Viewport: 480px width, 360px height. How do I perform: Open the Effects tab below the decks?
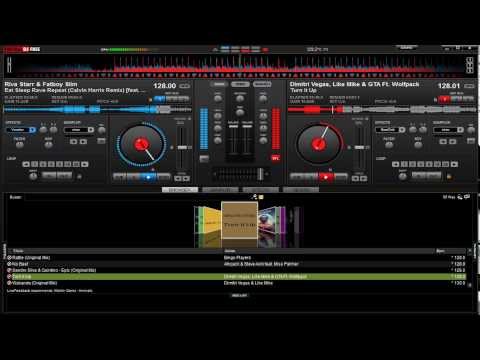coord(261,190)
